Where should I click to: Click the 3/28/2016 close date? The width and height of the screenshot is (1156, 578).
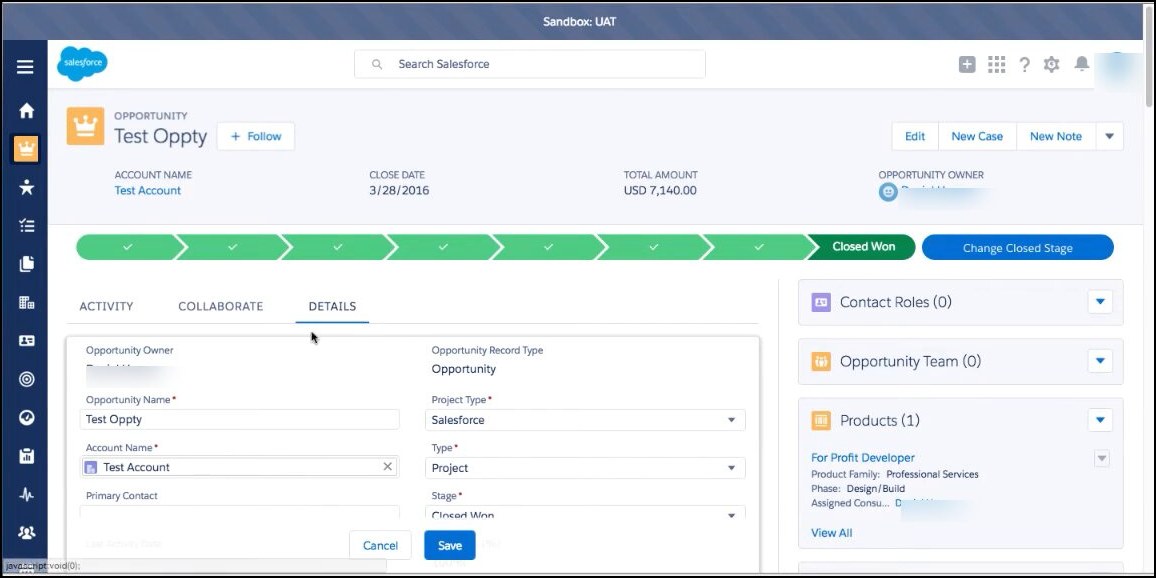(399, 190)
